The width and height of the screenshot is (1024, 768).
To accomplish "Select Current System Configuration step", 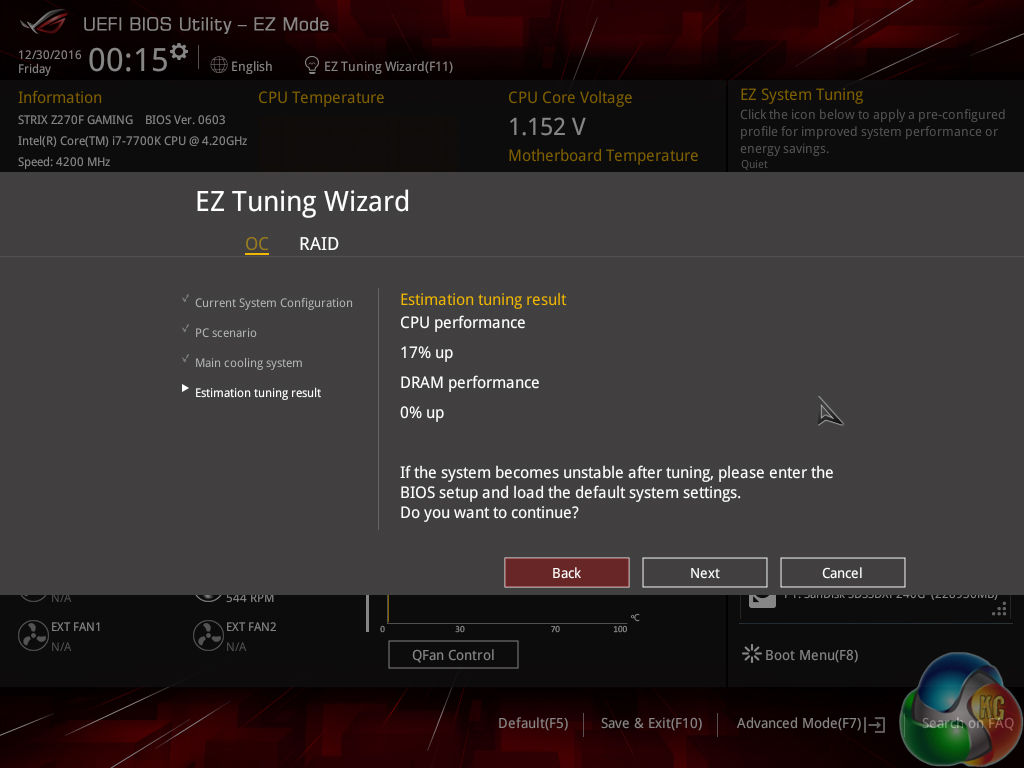I will [x=274, y=302].
